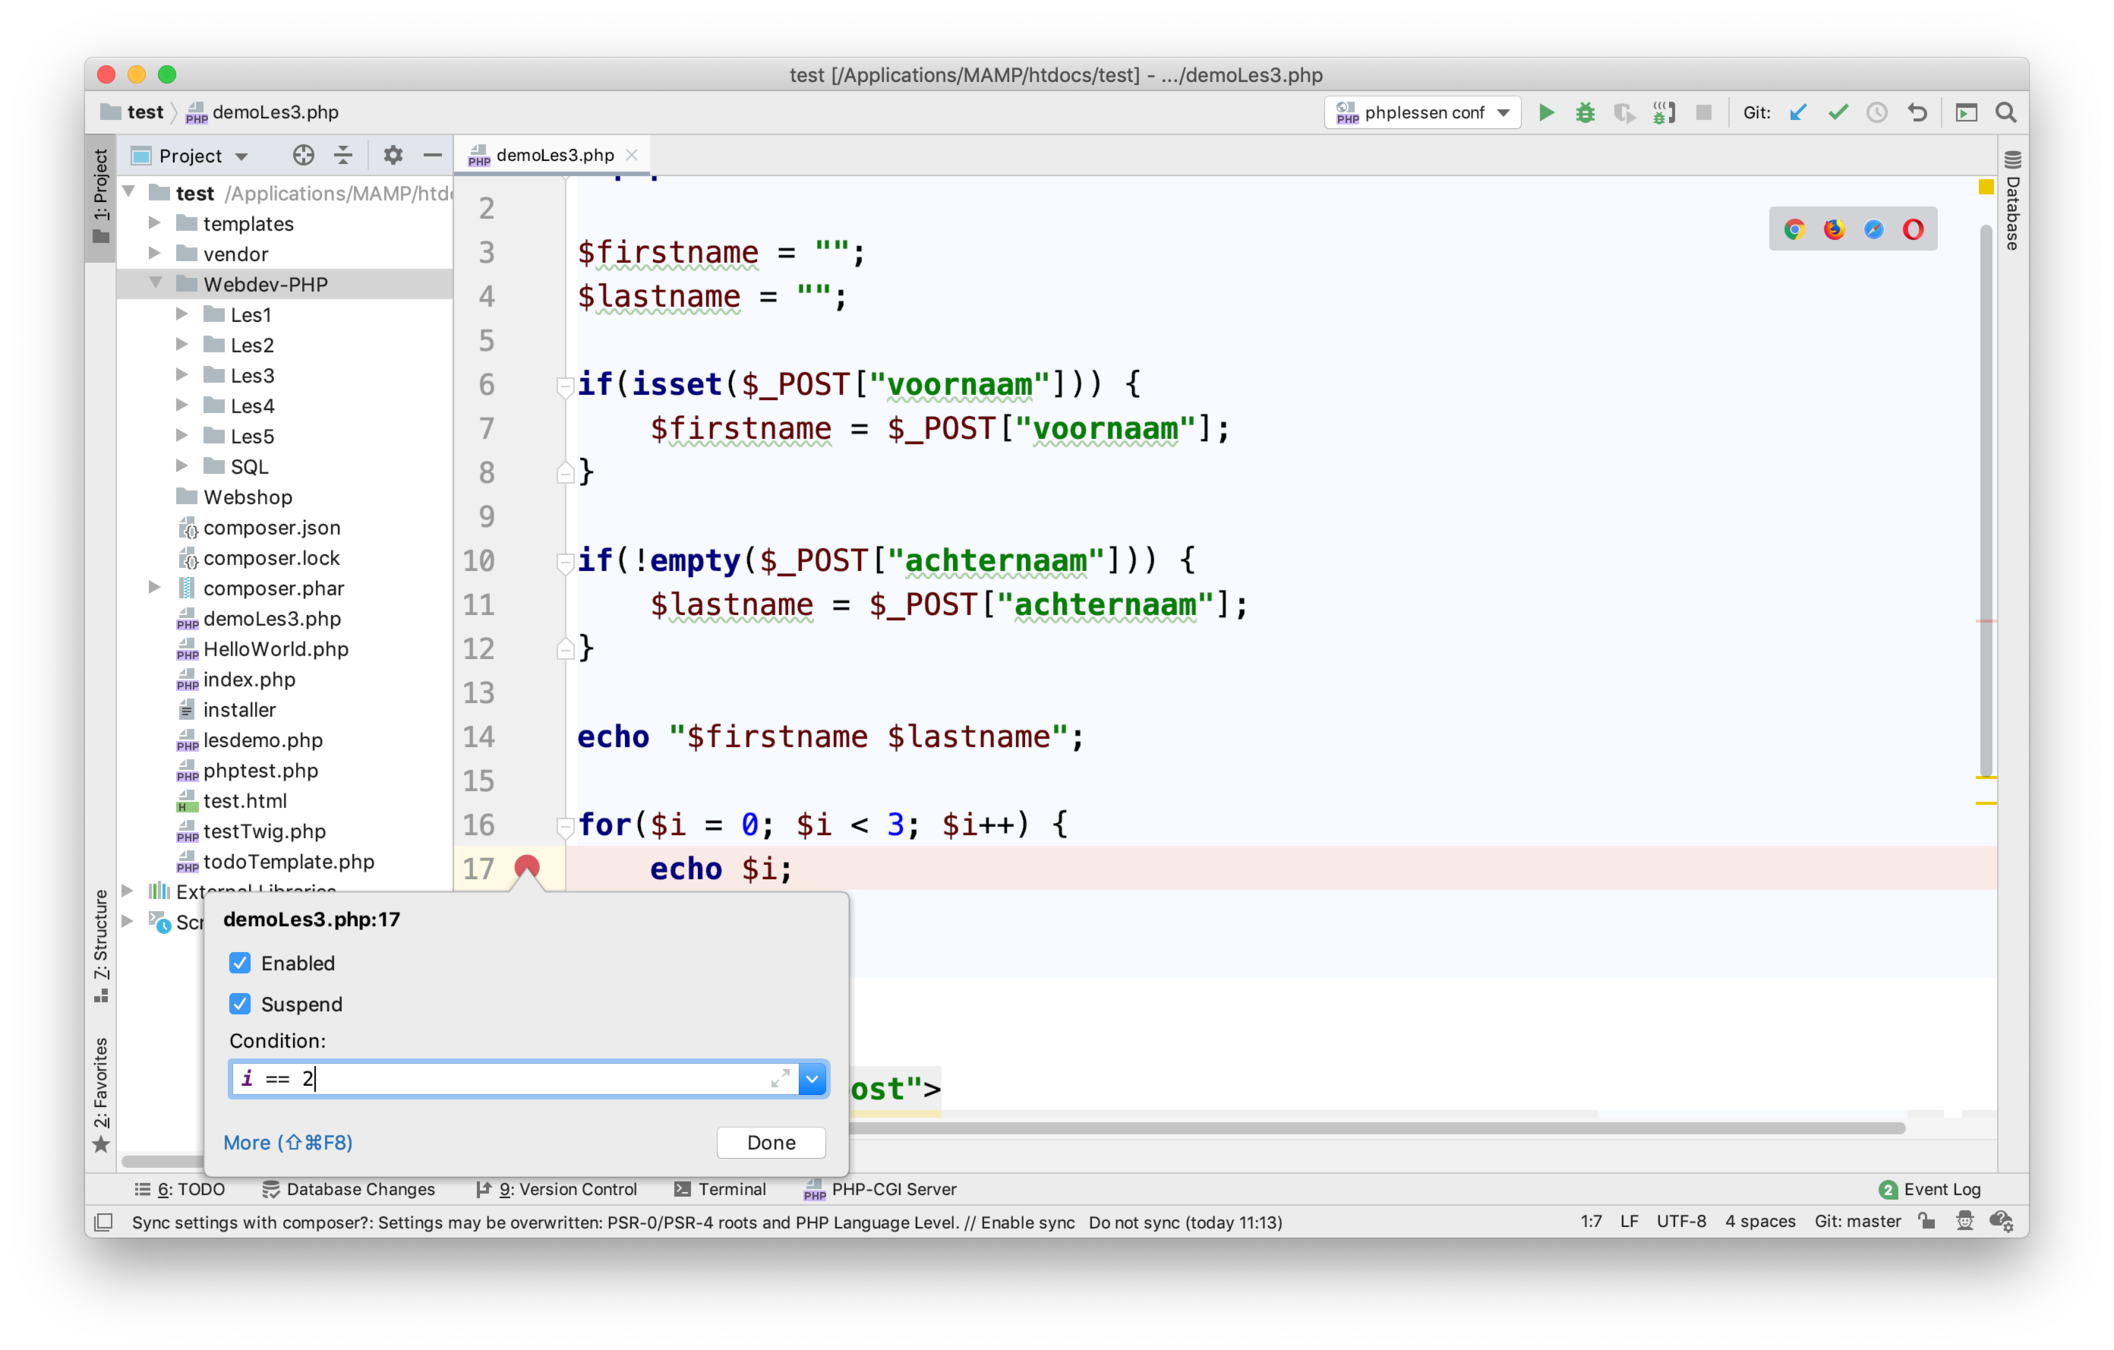Start debugging with the bug icon

click(x=1585, y=113)
